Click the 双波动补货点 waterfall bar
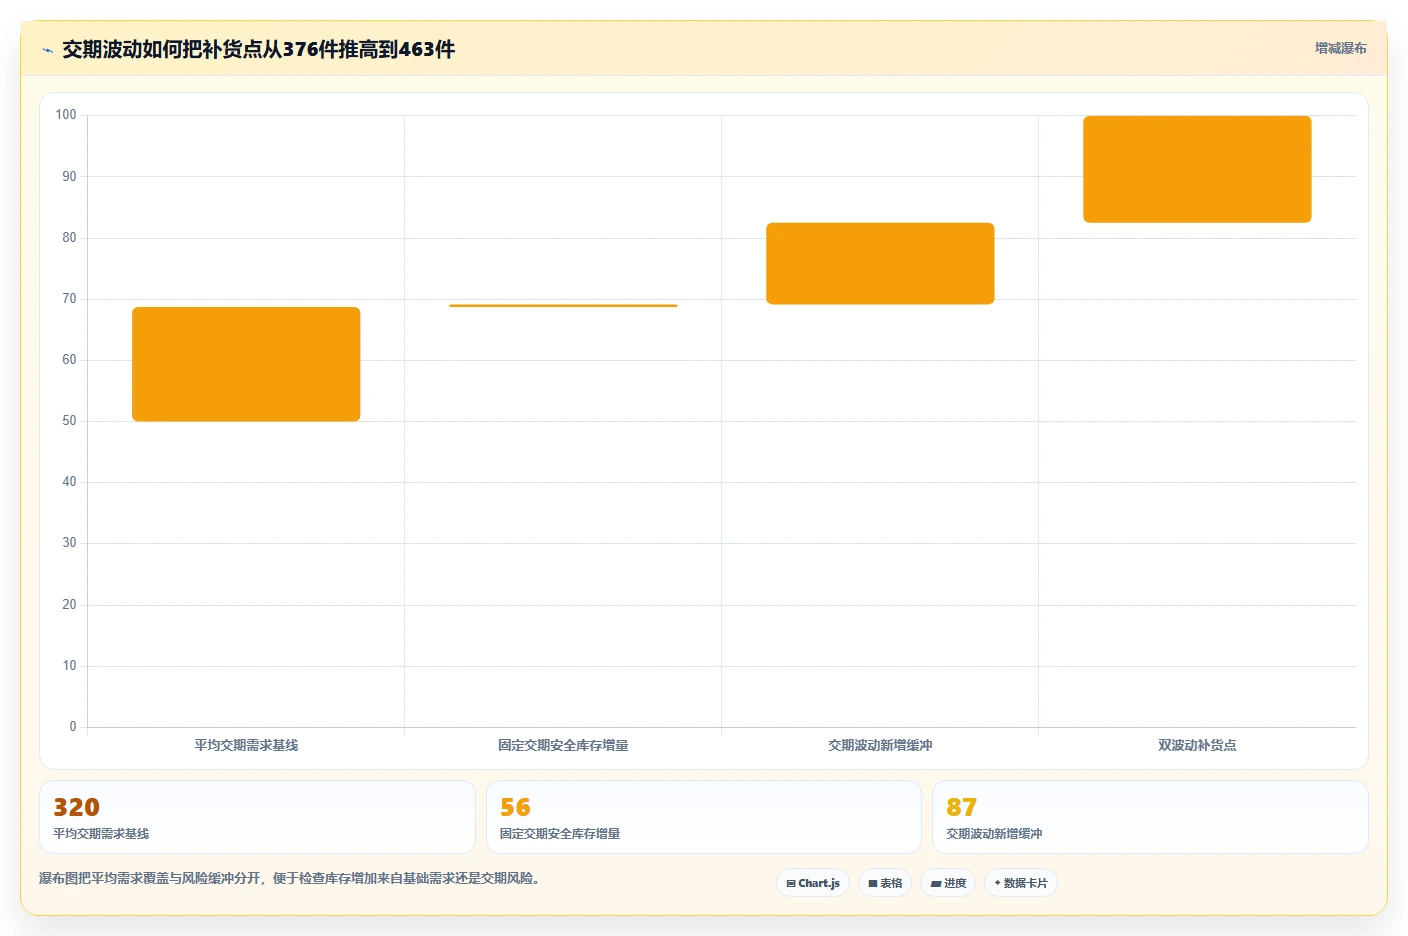The image size is (1408, 936). [1197, 169]
